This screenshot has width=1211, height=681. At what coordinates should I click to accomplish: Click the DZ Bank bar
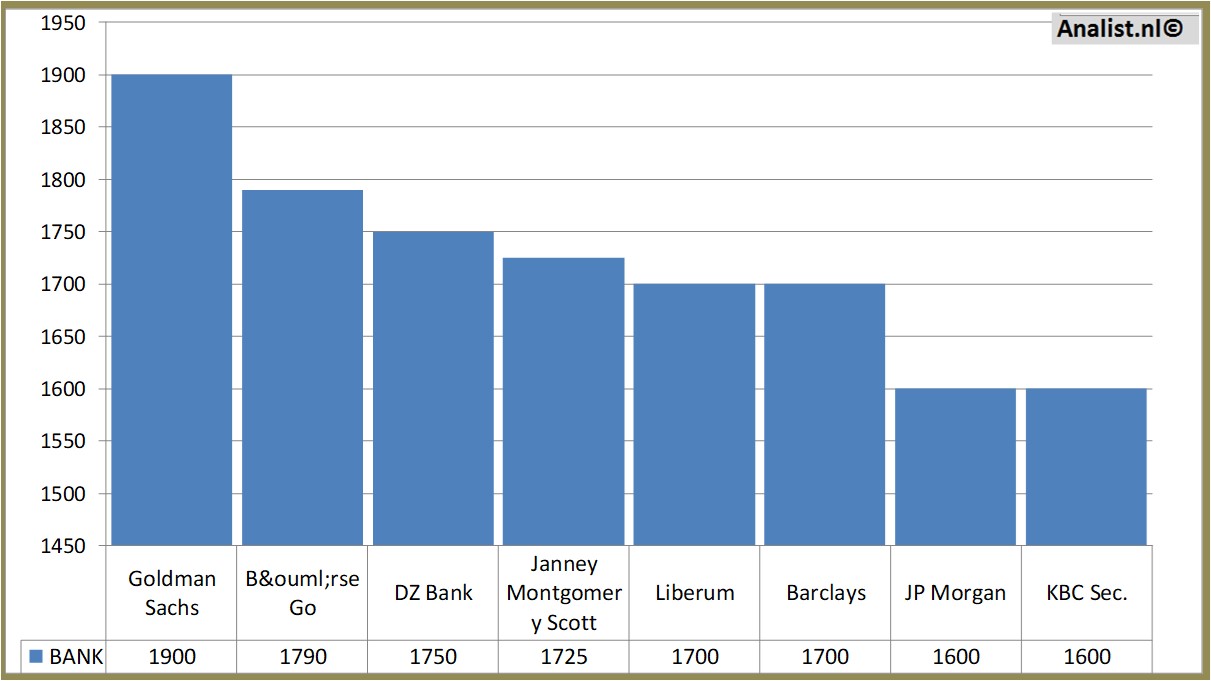coord(433,388)
